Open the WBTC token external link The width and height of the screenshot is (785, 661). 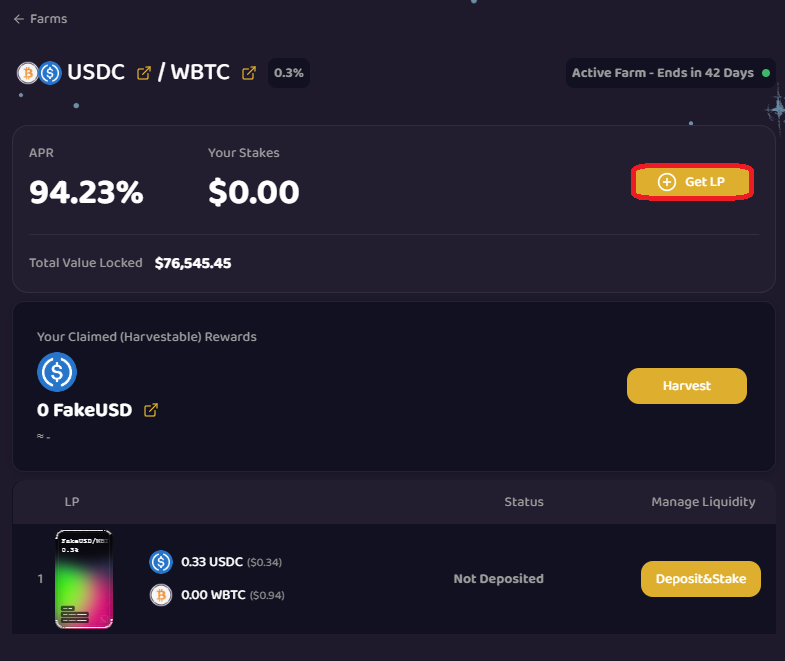[x=249, y=73]
